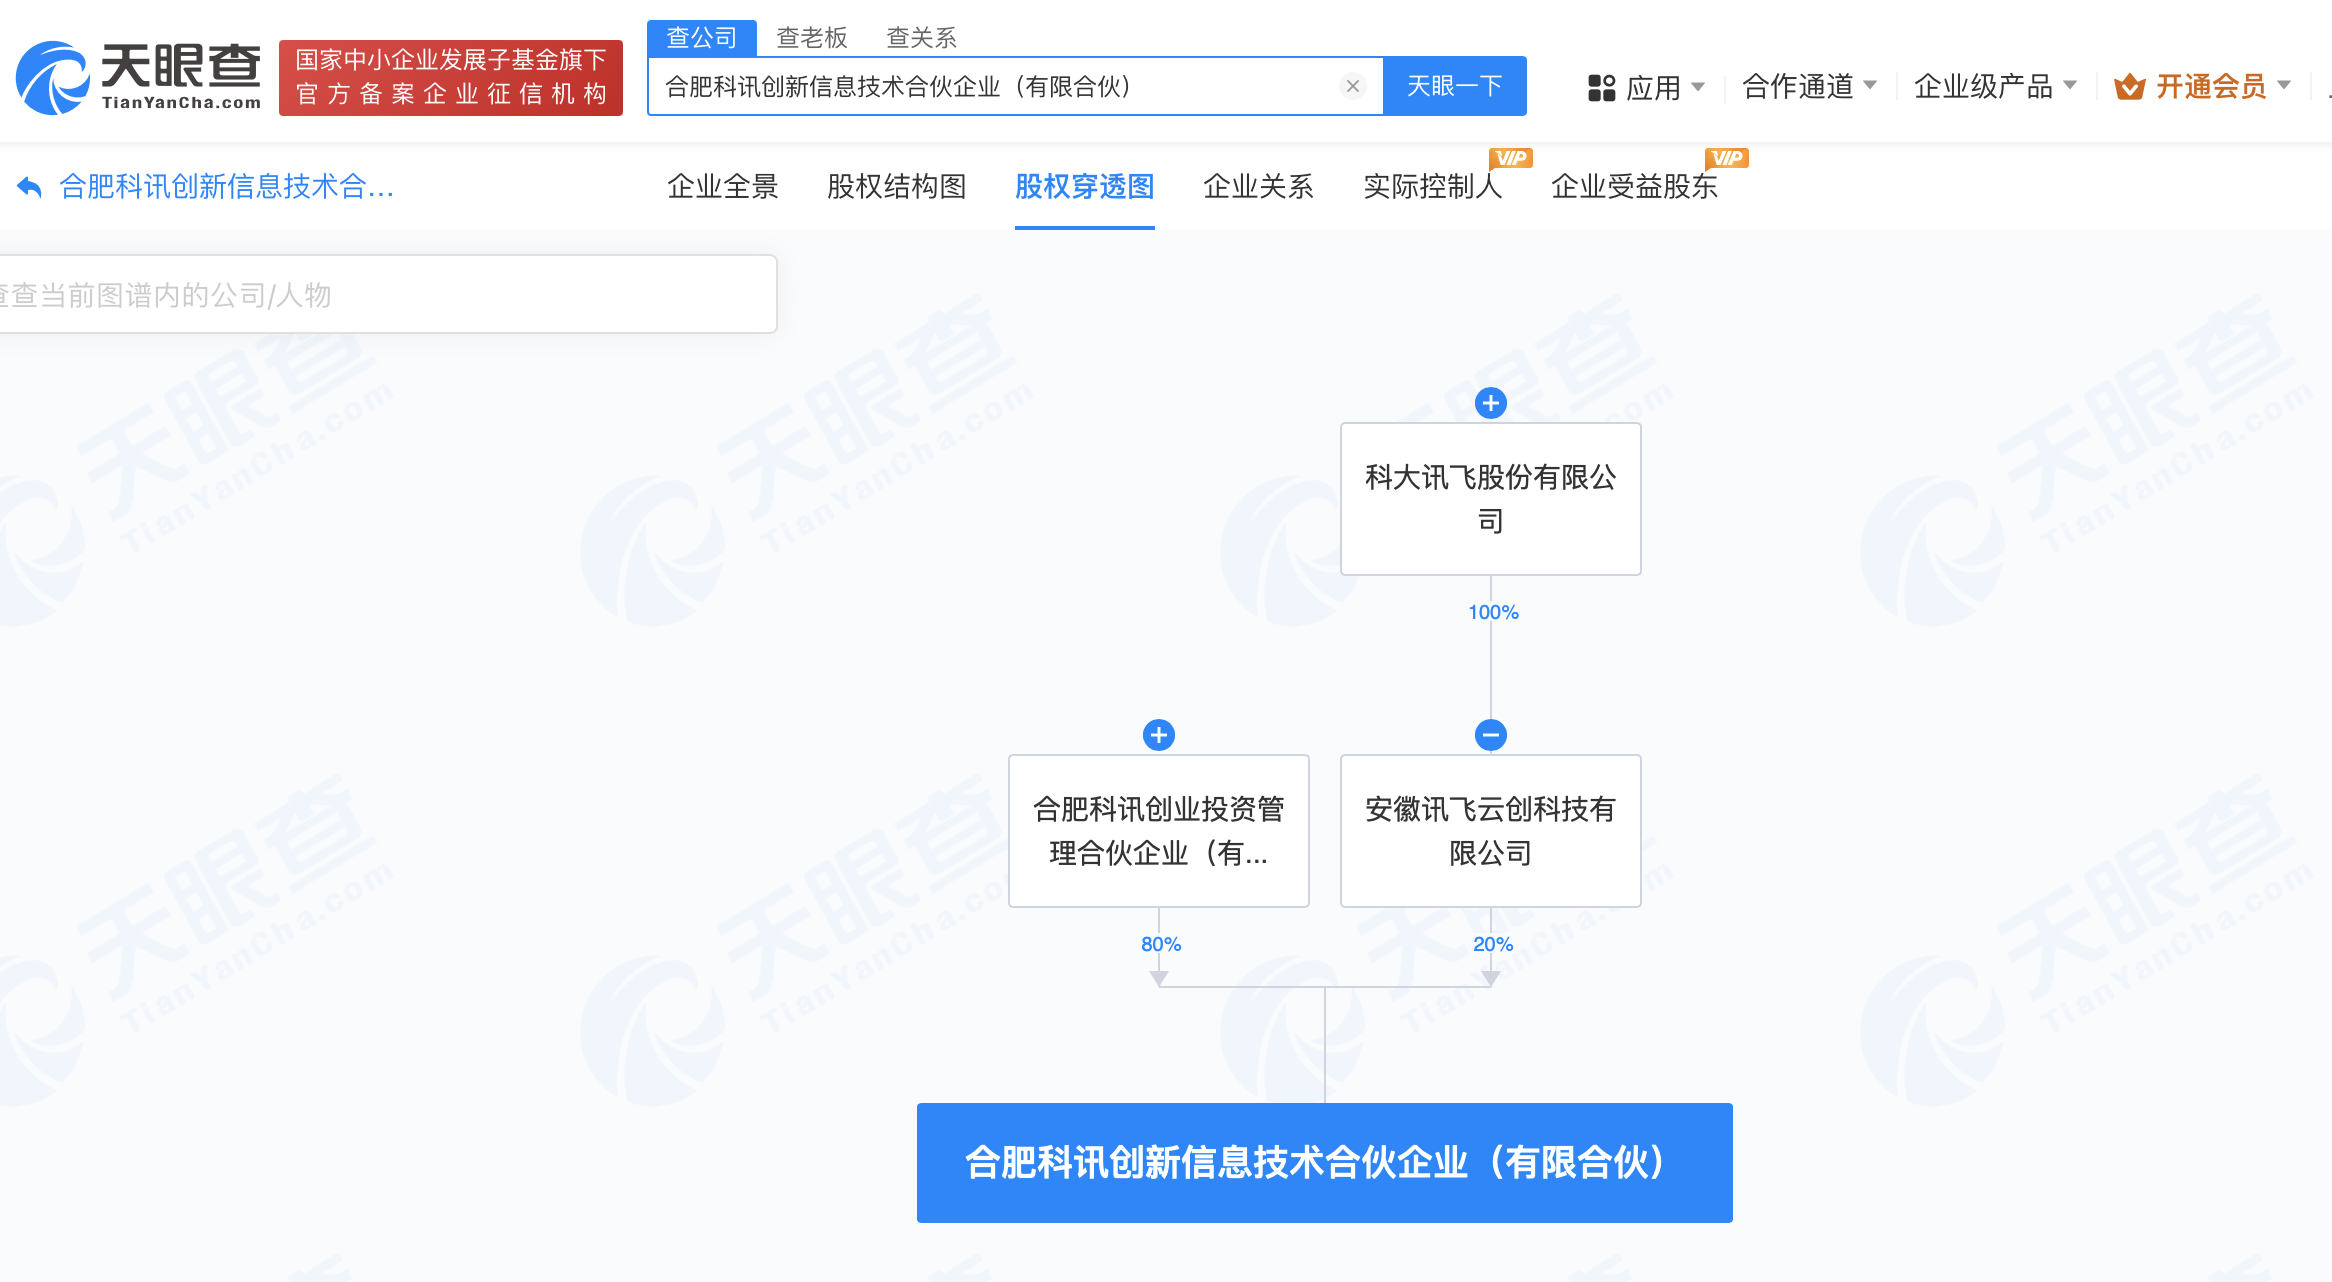Collapse the minus icon on 安徽讯飞云创科技有限公司
The image size is (2332, 1282).
pyautogui.click(x=1490, y=735)
